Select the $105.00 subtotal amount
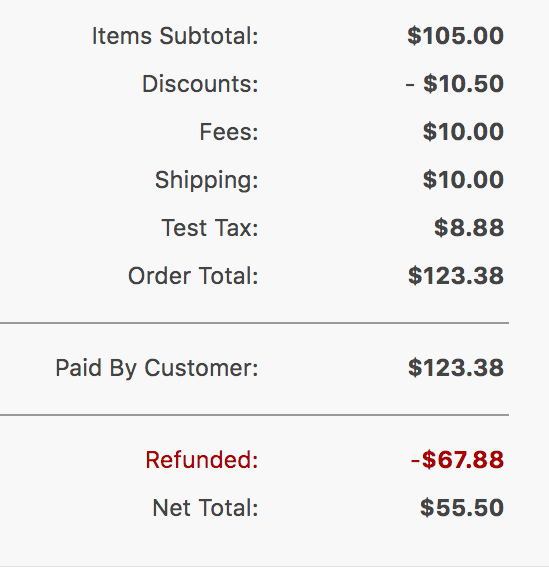The width and height of the screenshot is (549, 567). pos(455,36)
